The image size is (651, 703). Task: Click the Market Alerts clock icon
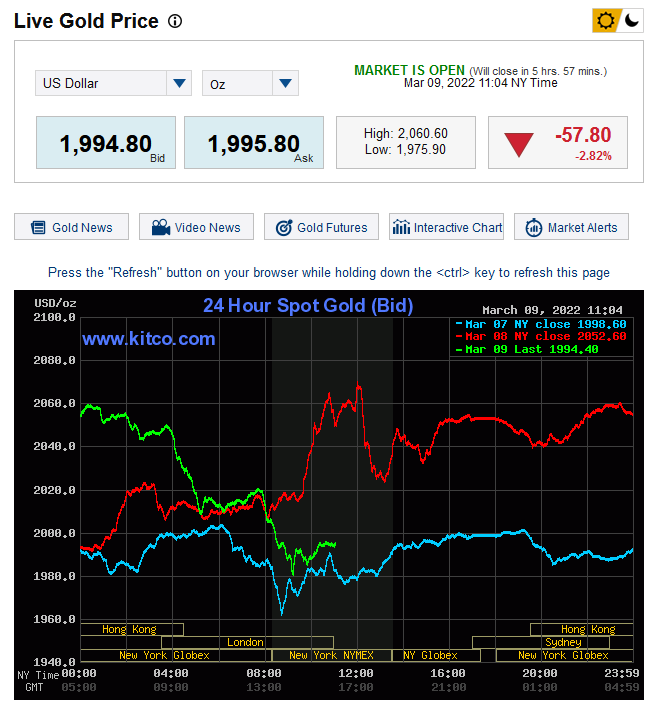(534, 228)
